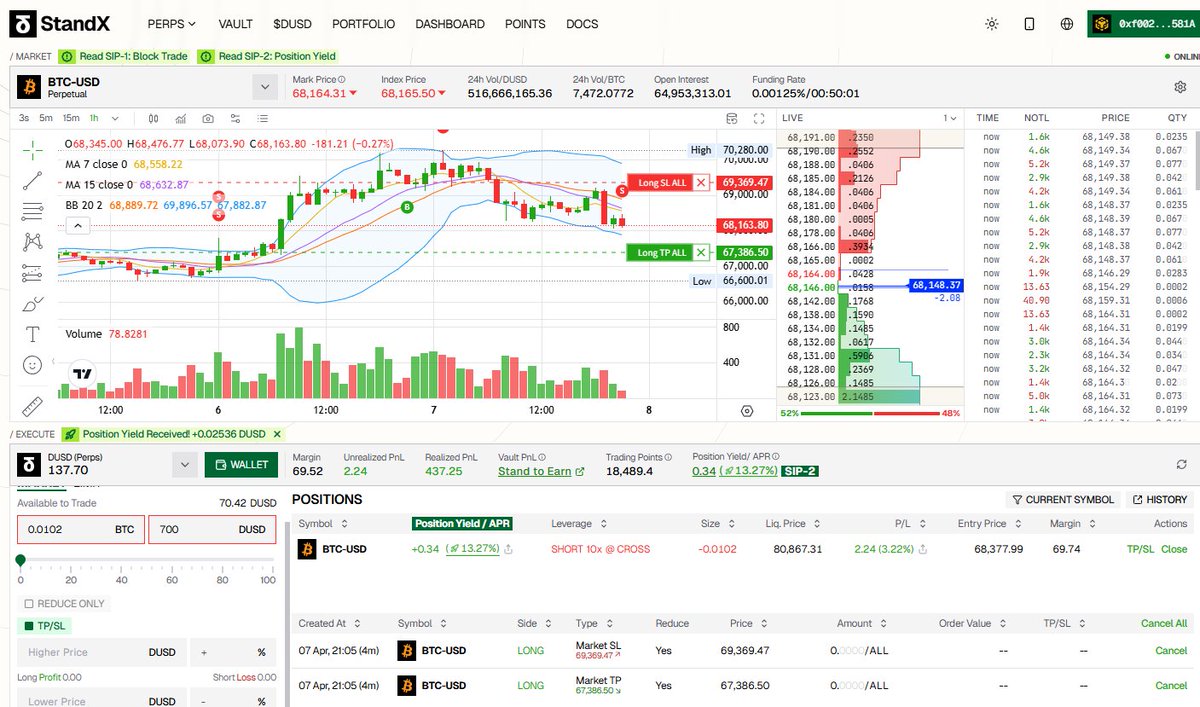Change candlestick chart style

coord(153,118)
